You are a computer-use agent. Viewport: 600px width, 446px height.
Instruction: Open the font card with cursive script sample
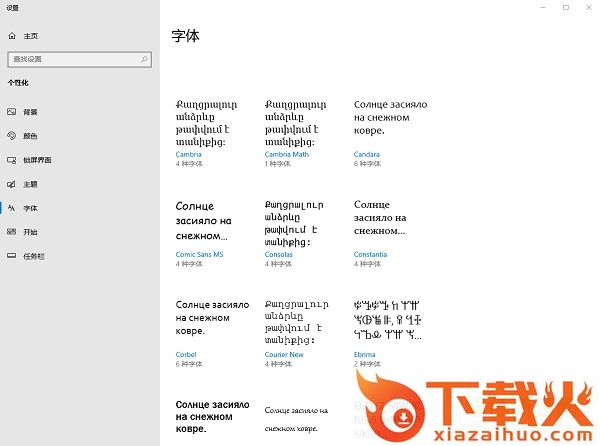(x=296, y=420)
